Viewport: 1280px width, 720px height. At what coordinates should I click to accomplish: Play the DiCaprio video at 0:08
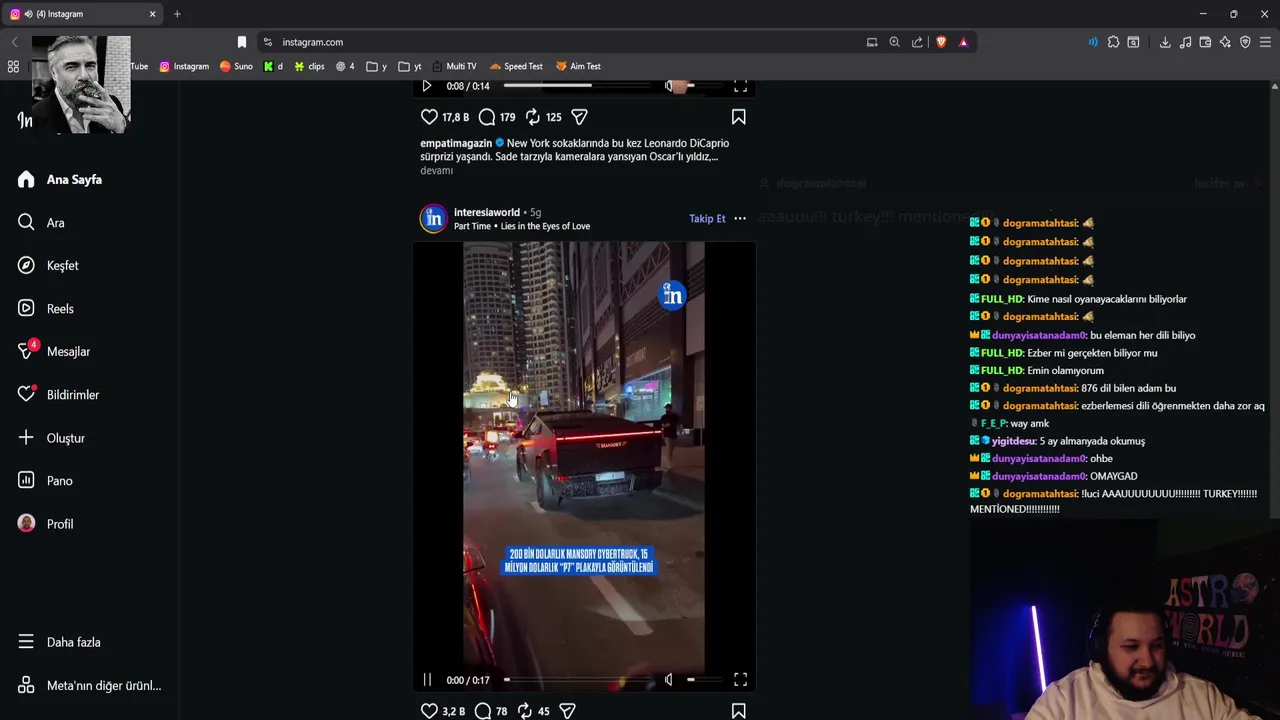[427, 86]
